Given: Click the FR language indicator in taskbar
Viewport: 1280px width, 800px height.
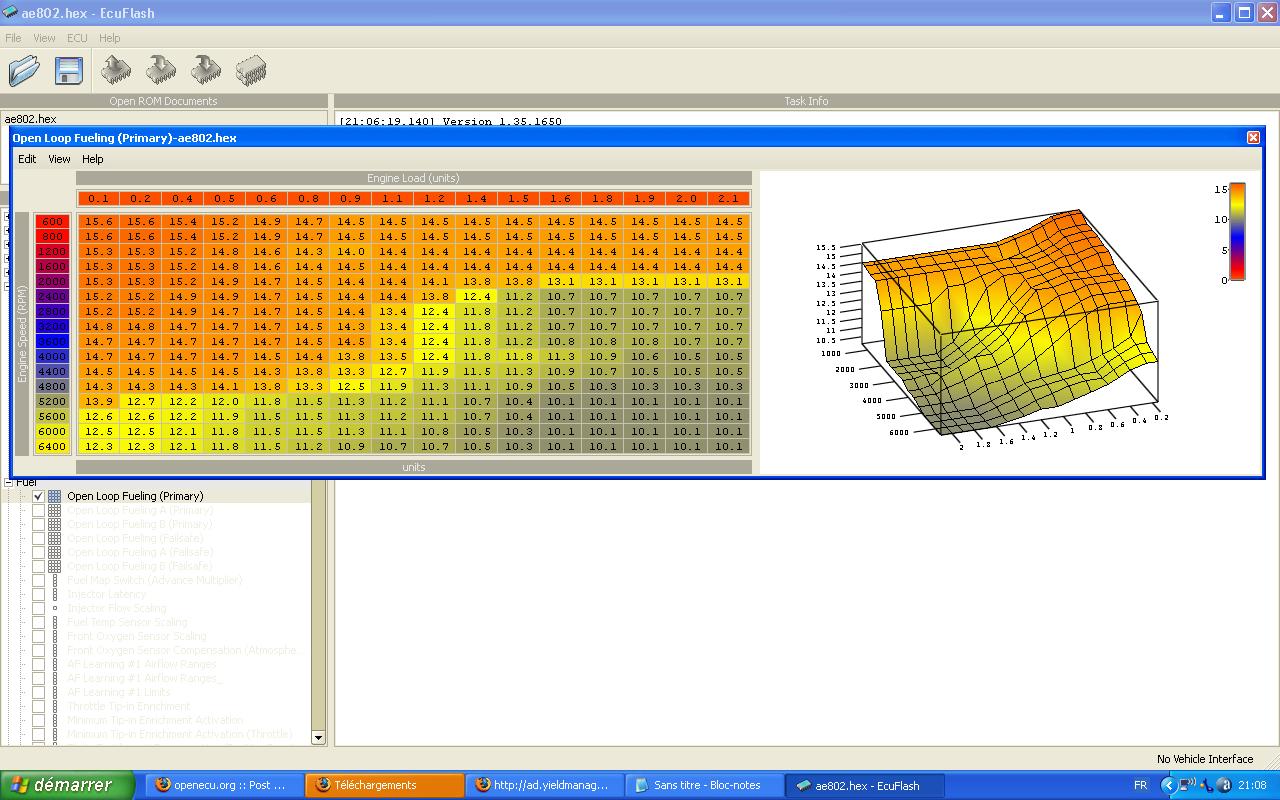Looking at the screenshot, I should pos(1141,785).
